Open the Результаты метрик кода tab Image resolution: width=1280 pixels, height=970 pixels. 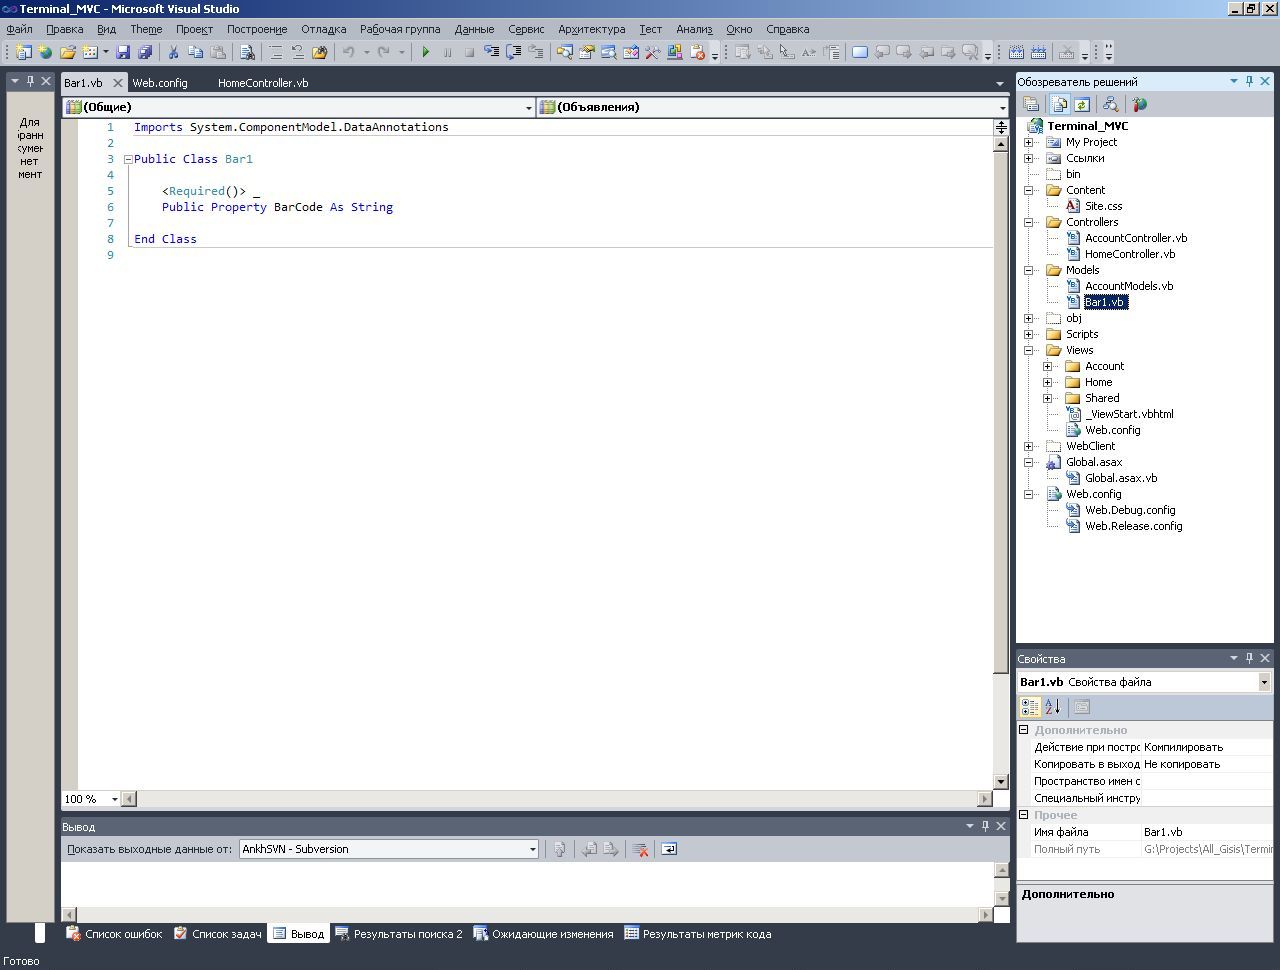click(x=698, y=934)
